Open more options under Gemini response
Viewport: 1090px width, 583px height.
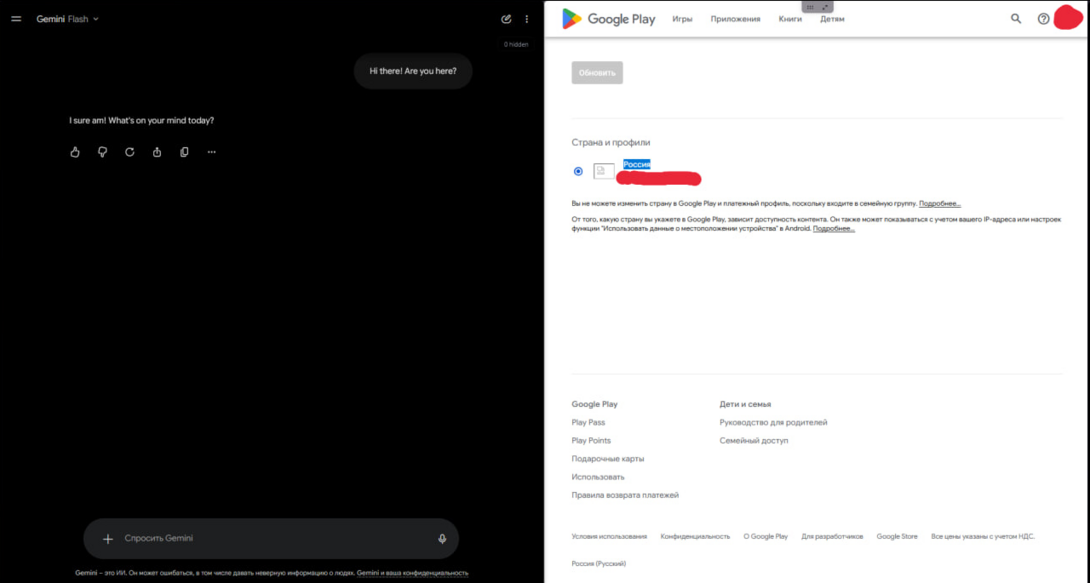point(211,152)
